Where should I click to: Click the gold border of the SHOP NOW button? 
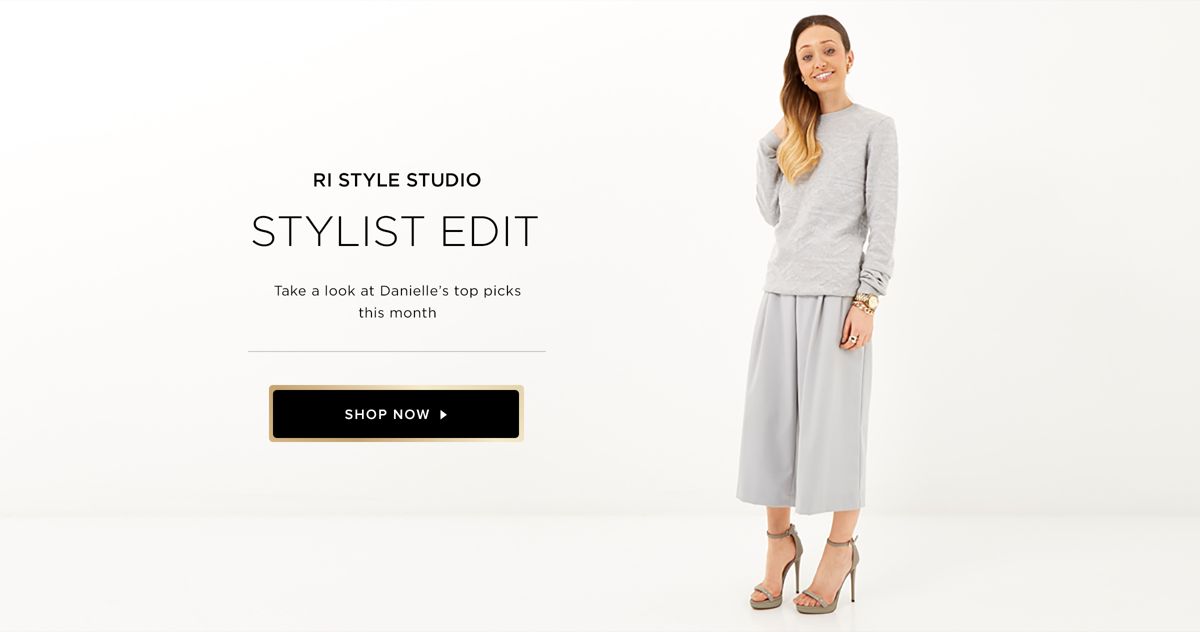(x=396, y=387)
